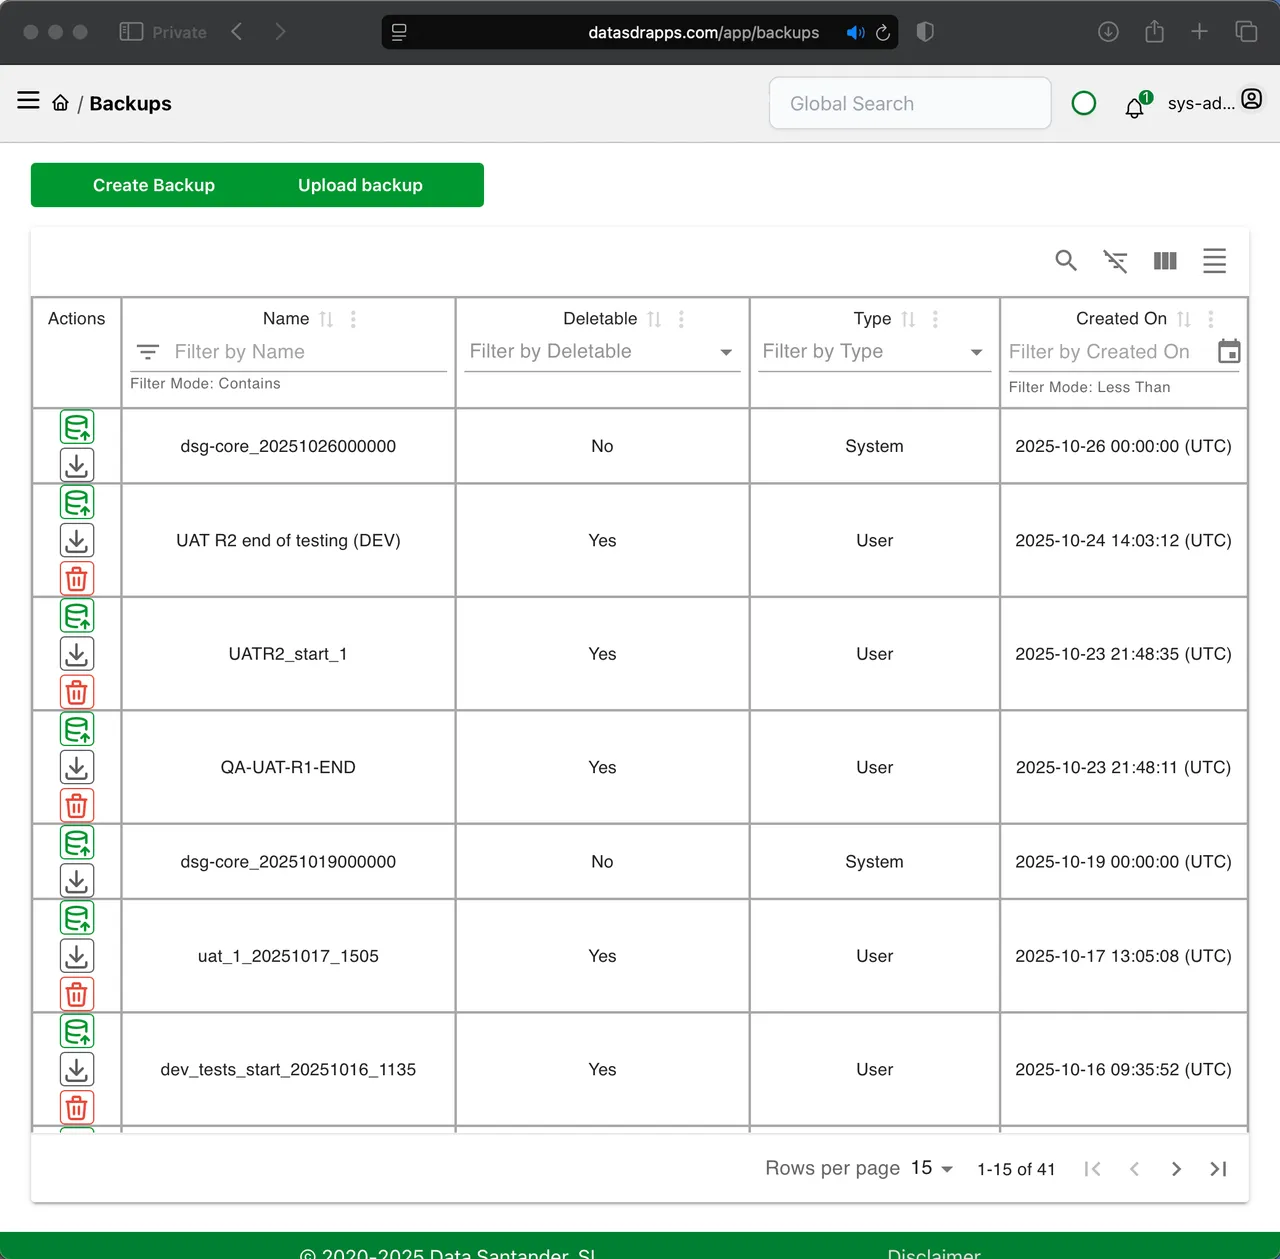Click the Upload backup button
1280x1259 pixels.
click(x=360, y=185)
